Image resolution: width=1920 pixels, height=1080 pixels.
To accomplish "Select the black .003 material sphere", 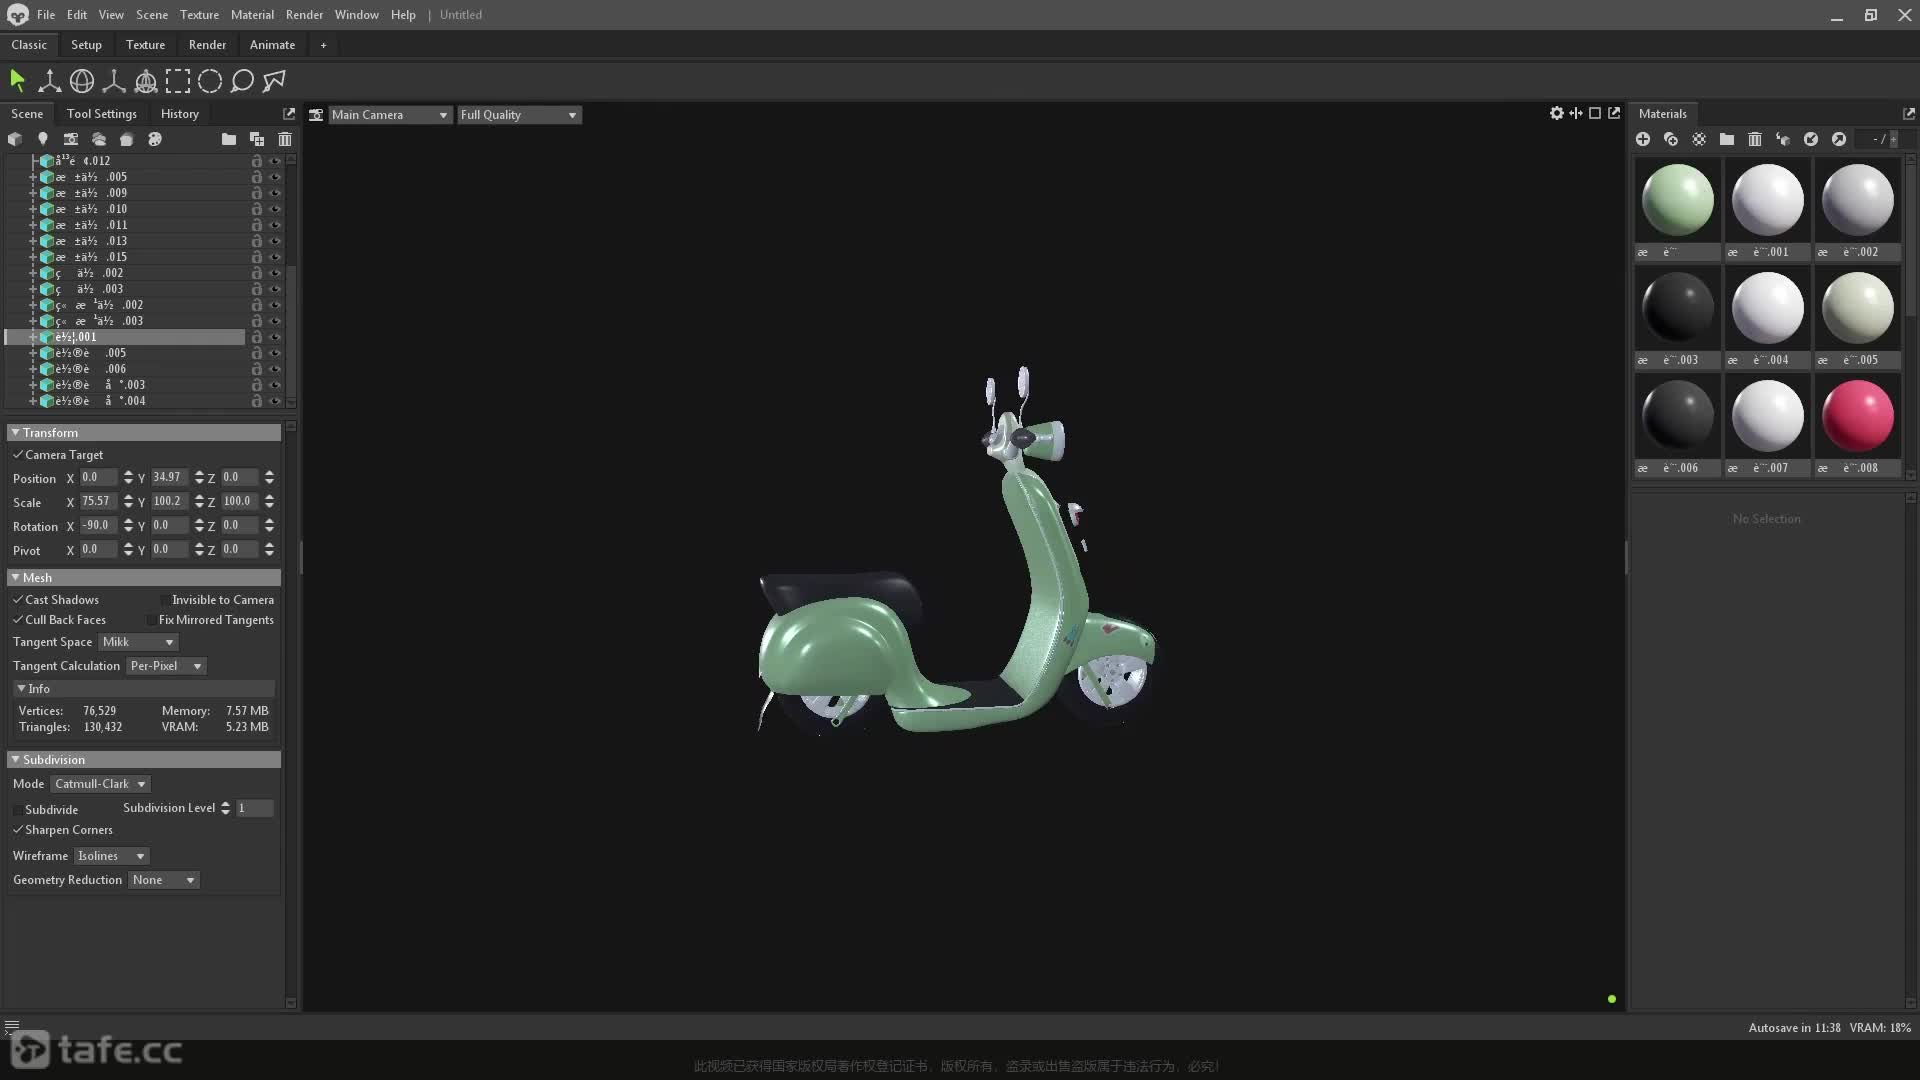I will pos(1678,308).
